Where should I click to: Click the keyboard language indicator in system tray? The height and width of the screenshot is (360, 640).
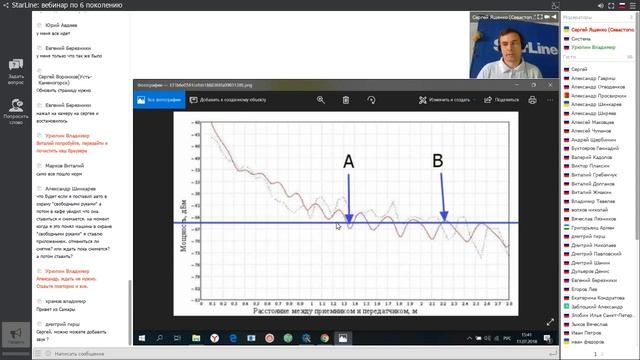click(x=507, y=338)
